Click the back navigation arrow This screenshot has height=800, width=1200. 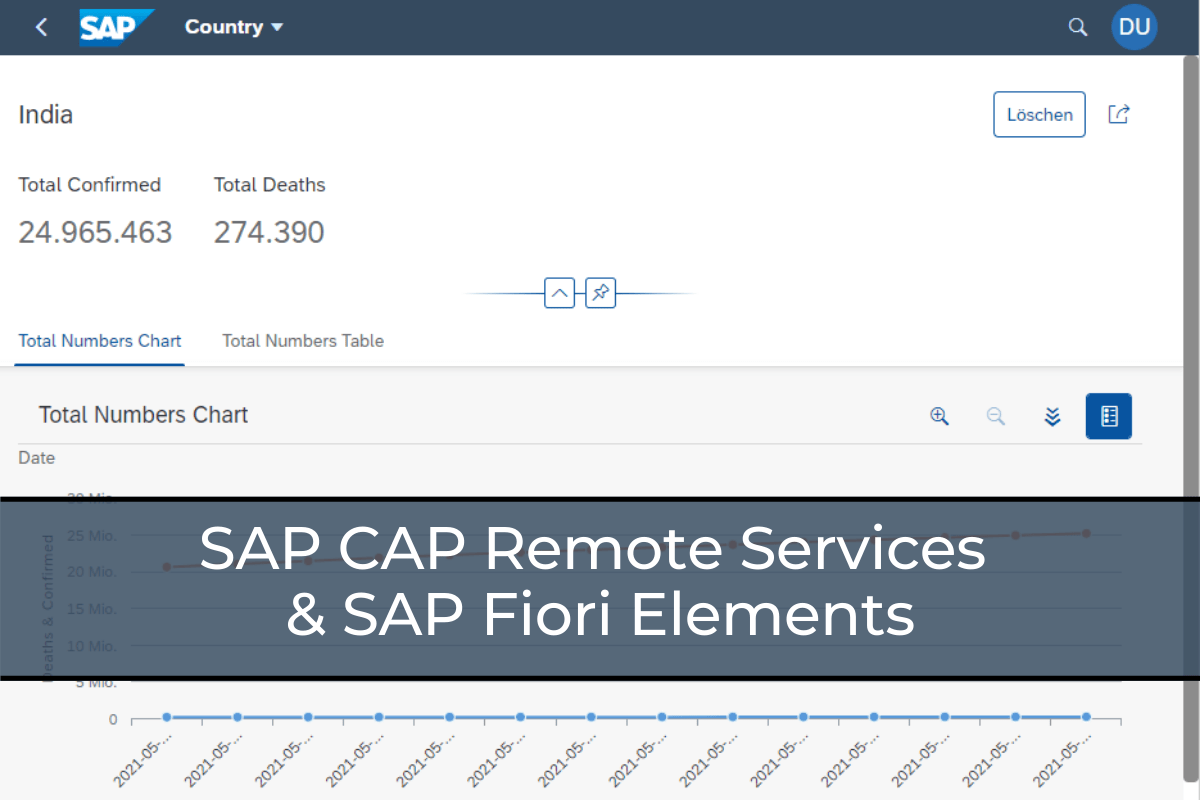pyautogui.click(x=40, y=27)
